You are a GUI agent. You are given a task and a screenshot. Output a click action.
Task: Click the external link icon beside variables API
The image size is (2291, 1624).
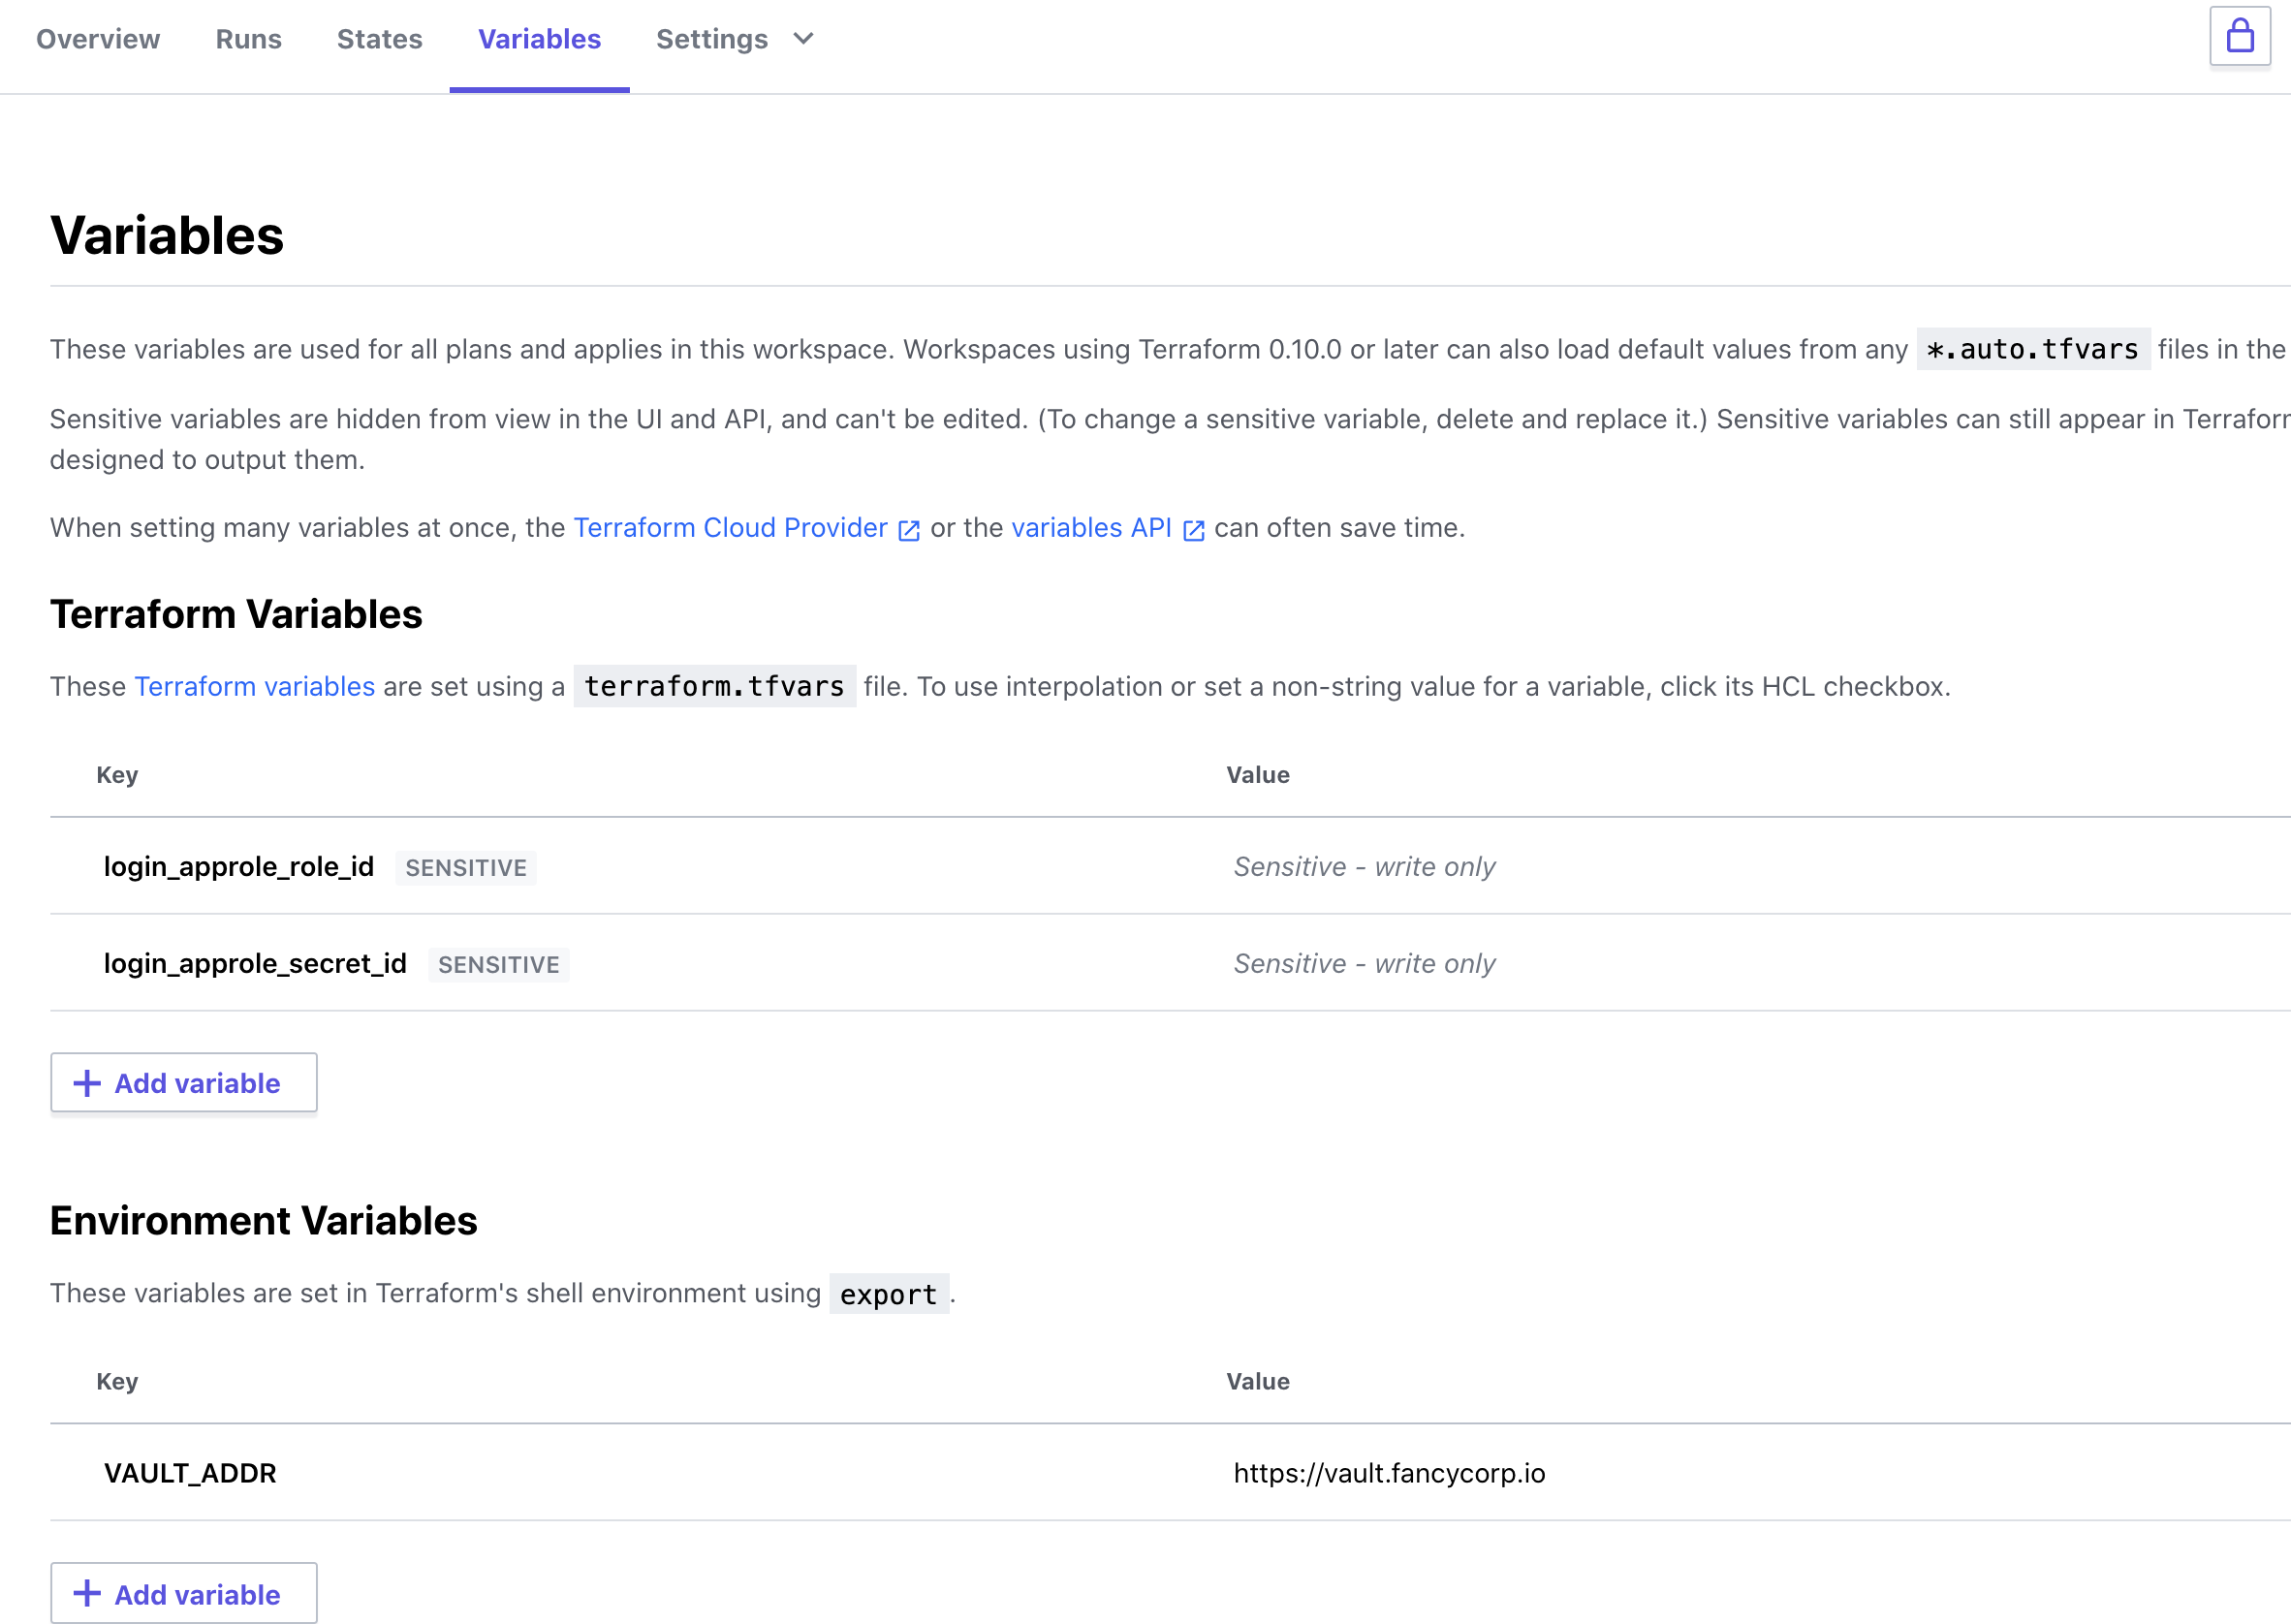point(1194,530)
